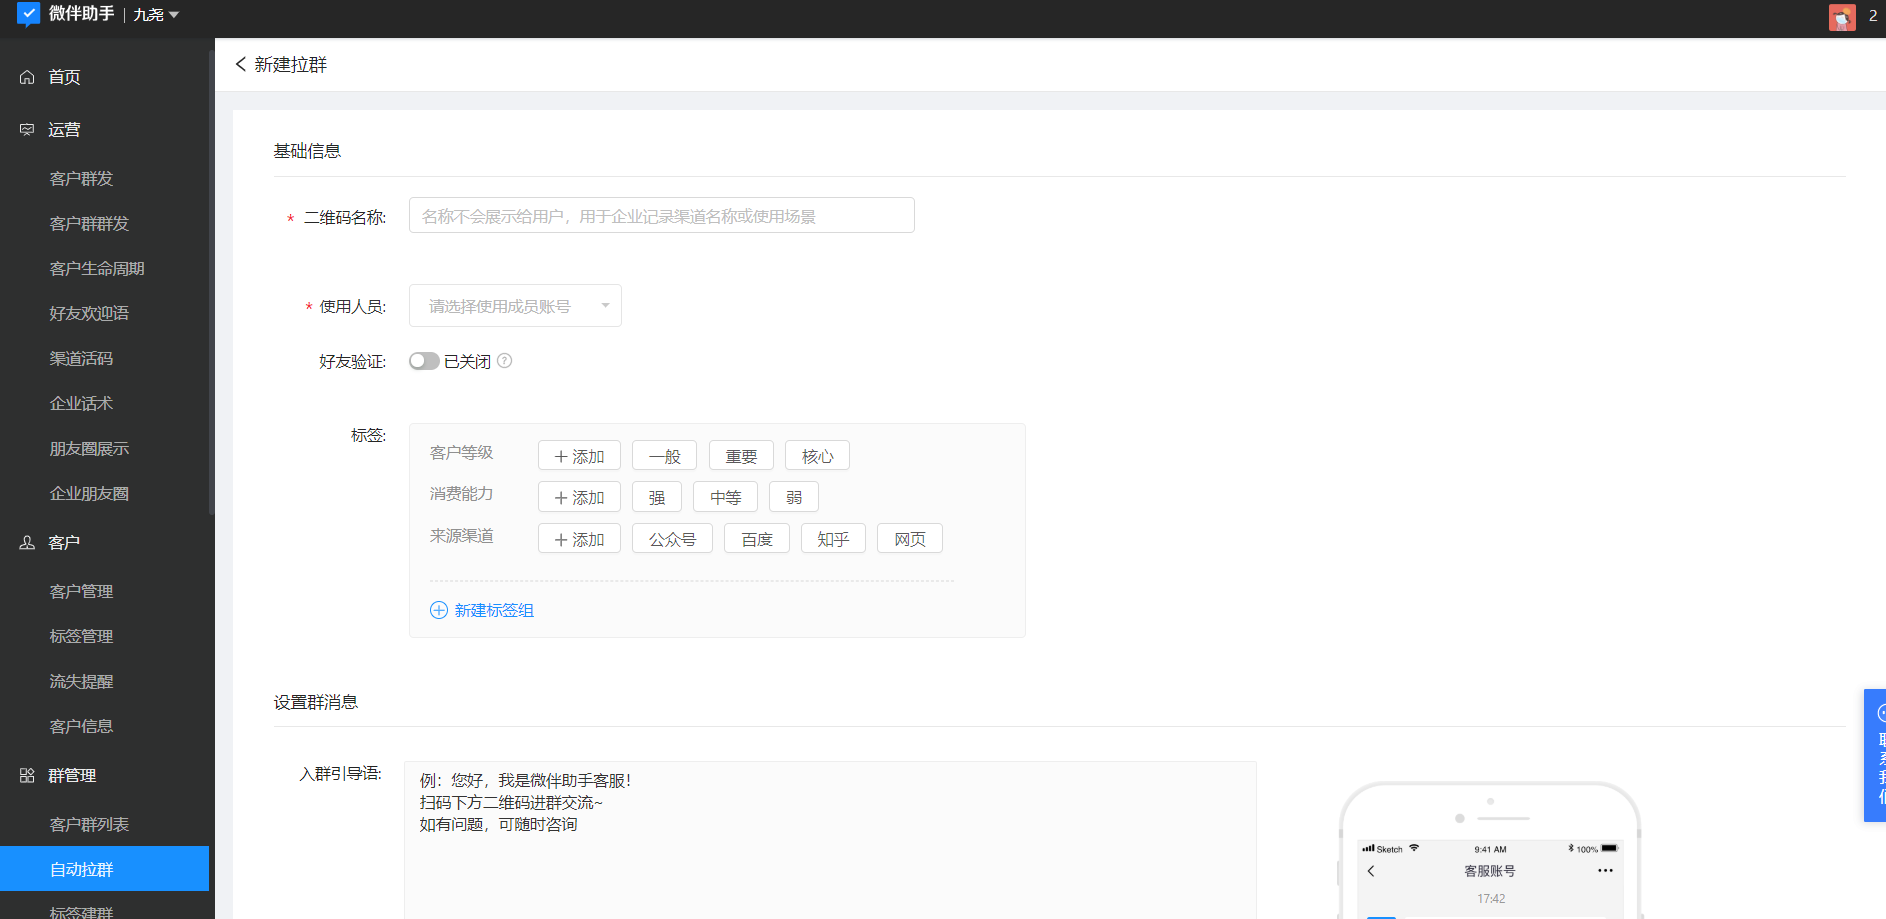
Task: Click the help icon next to 已关闭
Action: click(x=505, y=361)
